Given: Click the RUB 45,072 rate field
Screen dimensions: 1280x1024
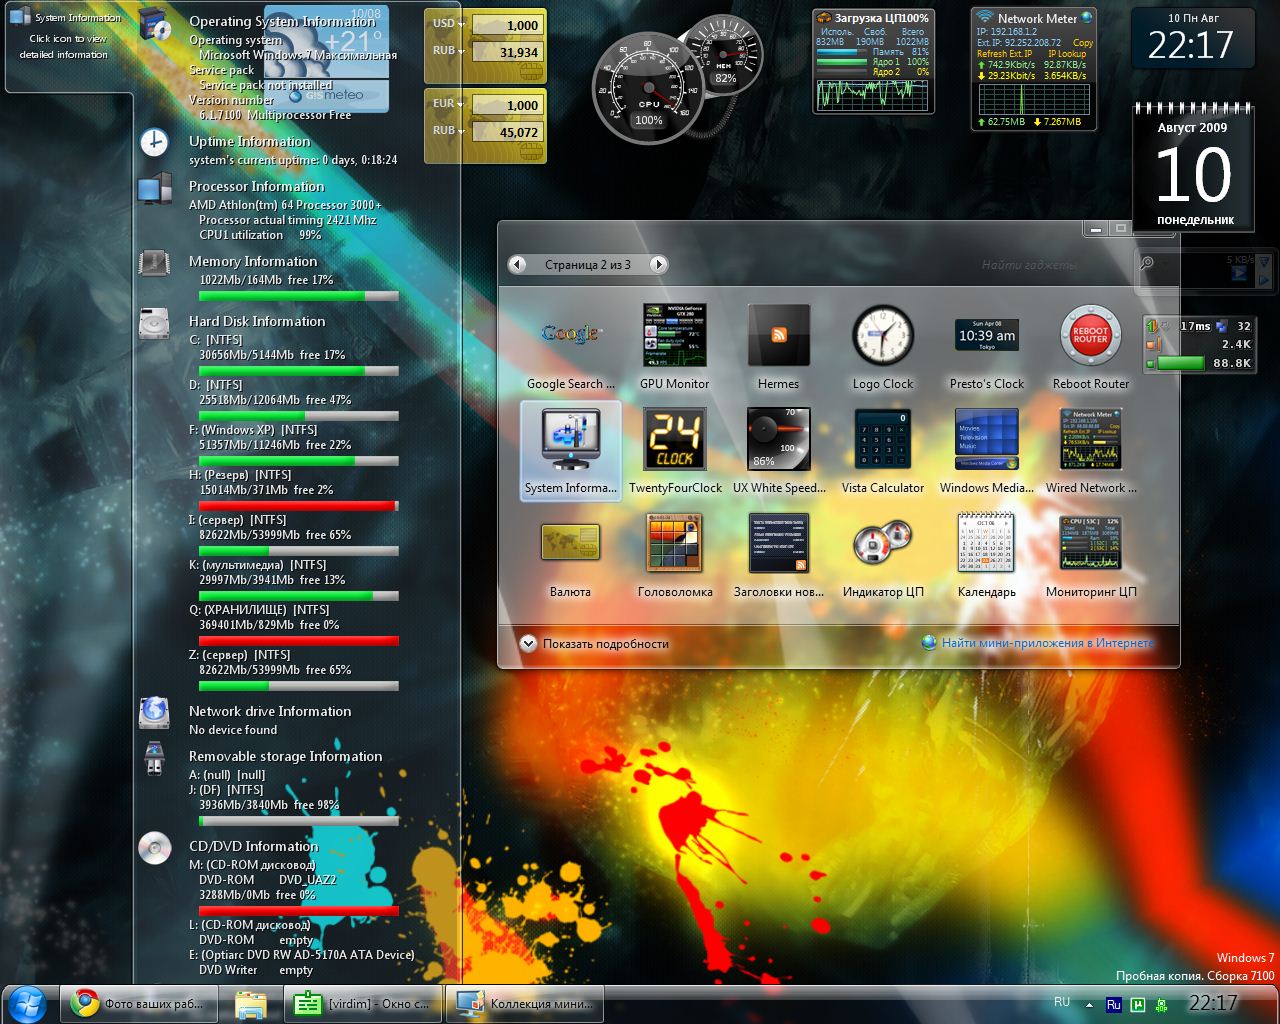Looking at the screenshot, I should tap(506, 132).
